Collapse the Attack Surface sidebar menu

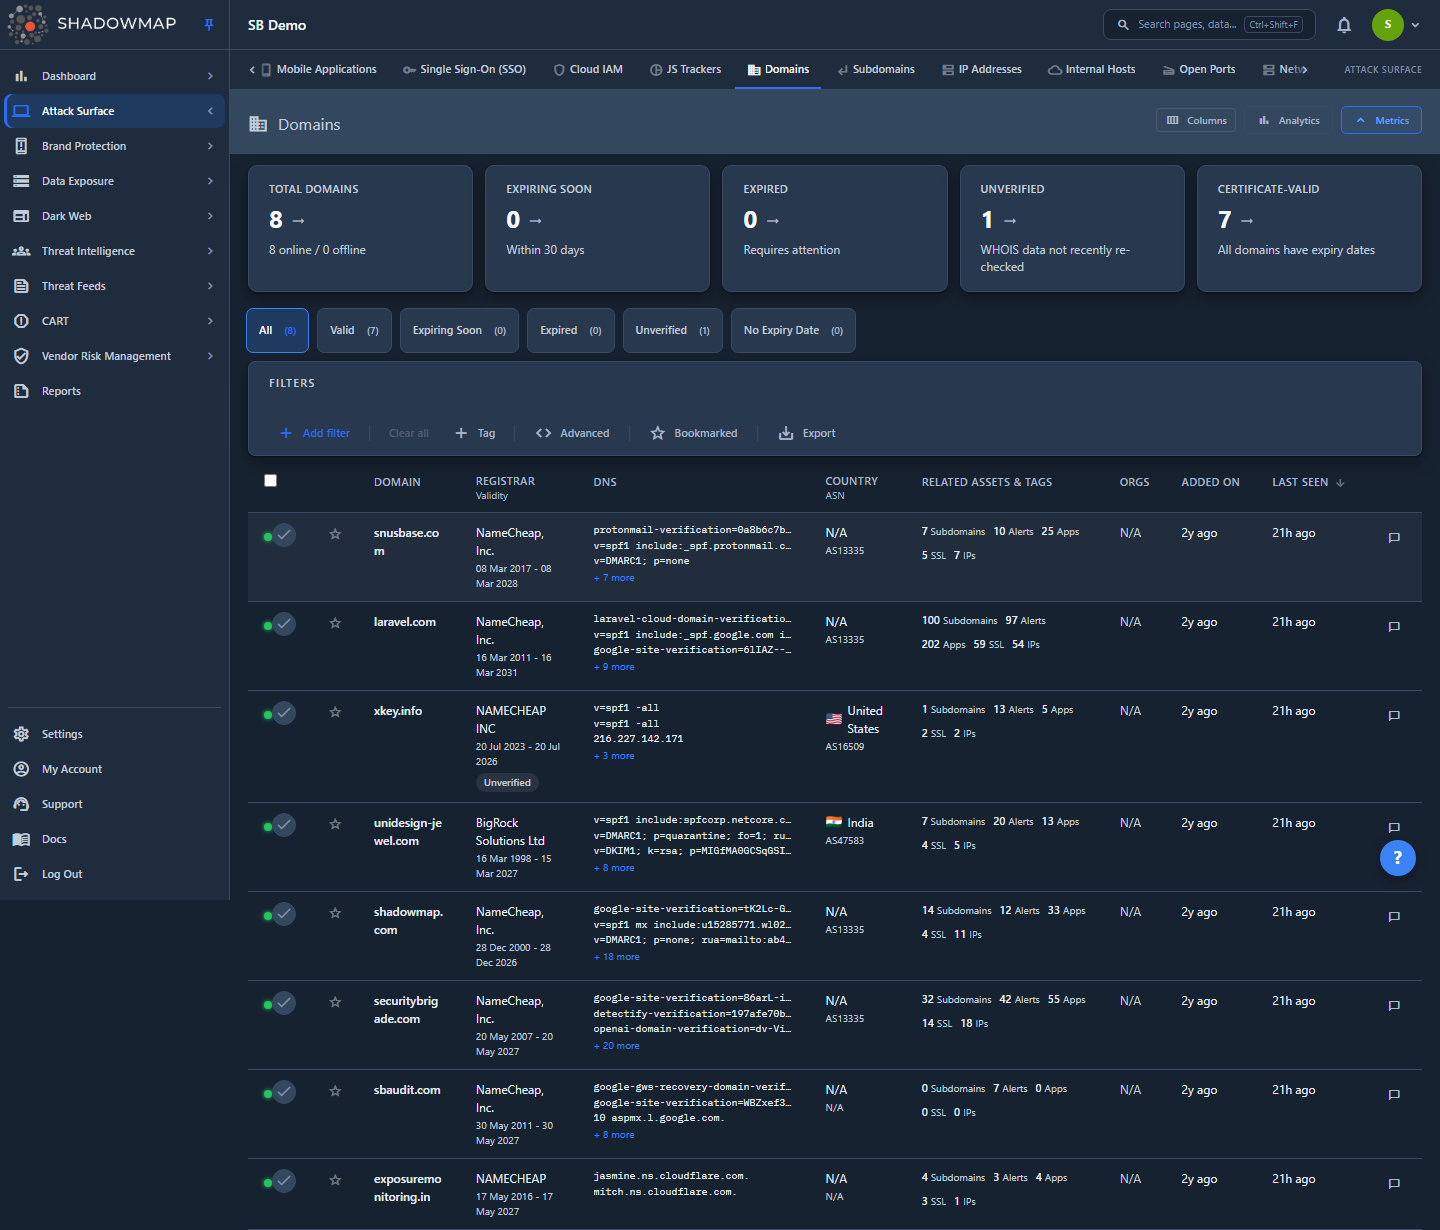(x=210, y=111)
